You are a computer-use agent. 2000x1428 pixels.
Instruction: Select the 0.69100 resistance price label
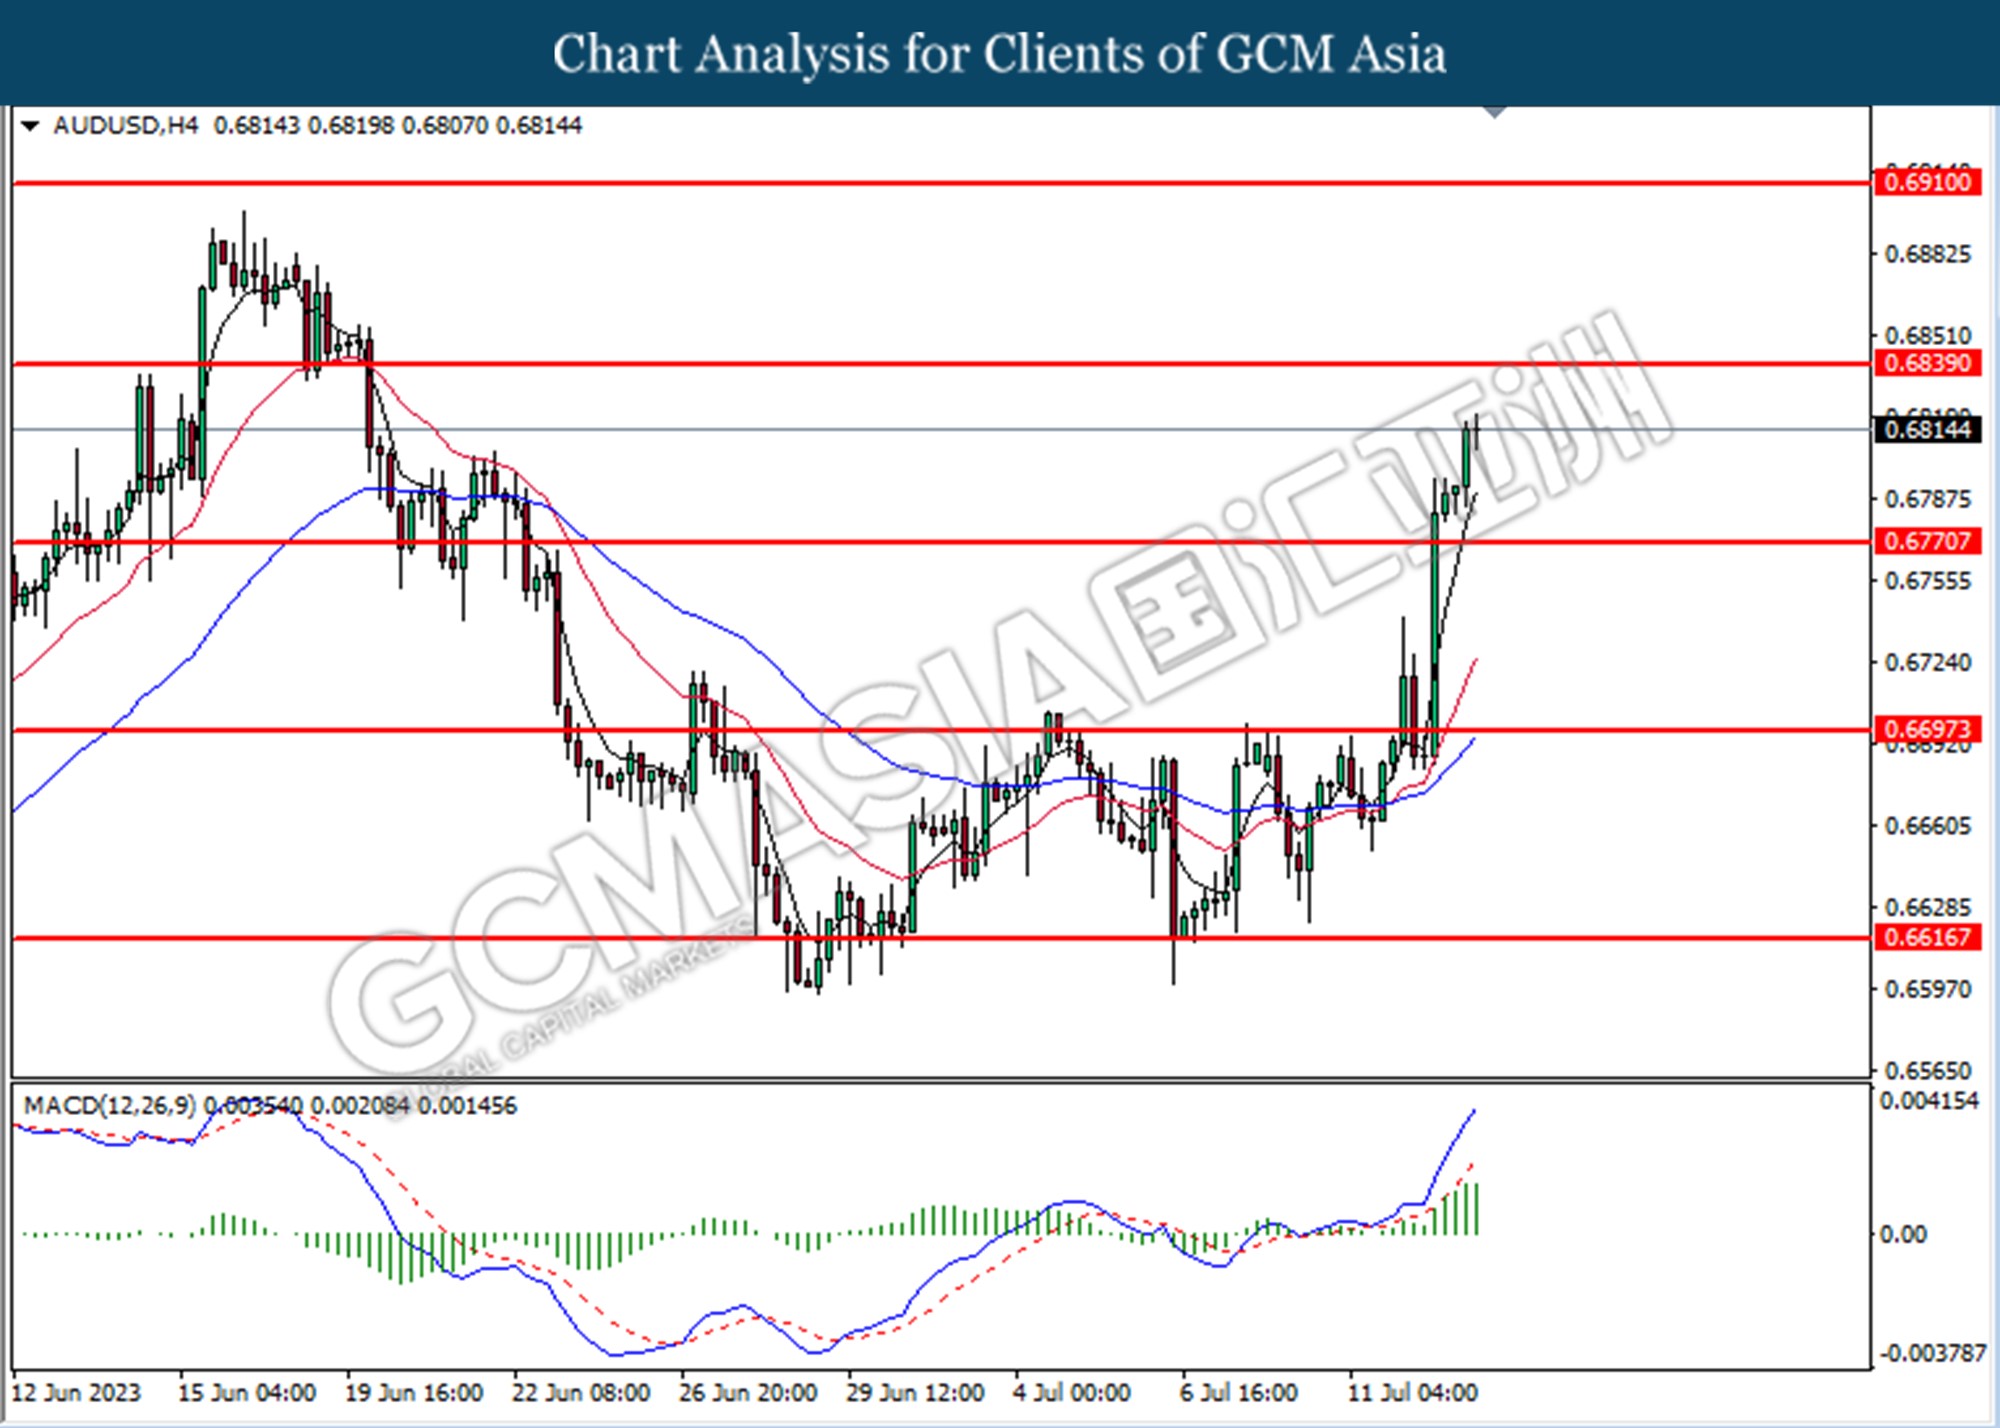pyautogui.click(x=1927, y=182)
